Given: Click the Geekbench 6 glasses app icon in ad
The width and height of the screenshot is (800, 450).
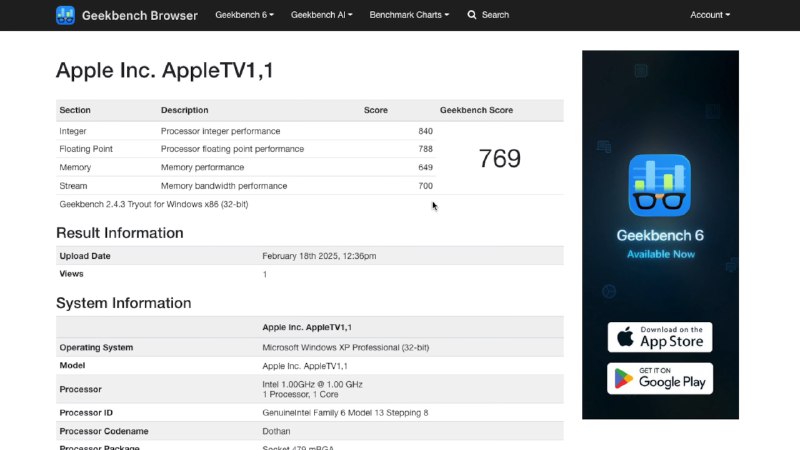Looking at the screenshot, I should [660, 185].
